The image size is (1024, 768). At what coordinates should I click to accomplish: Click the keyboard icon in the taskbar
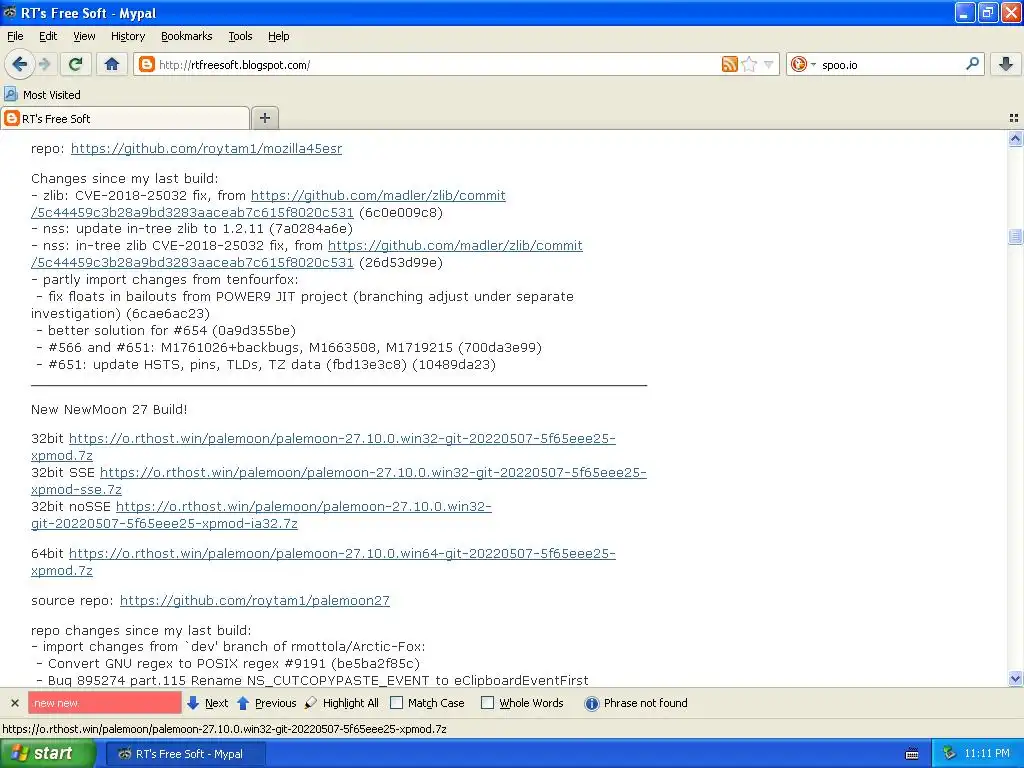[x=912, y=754]
